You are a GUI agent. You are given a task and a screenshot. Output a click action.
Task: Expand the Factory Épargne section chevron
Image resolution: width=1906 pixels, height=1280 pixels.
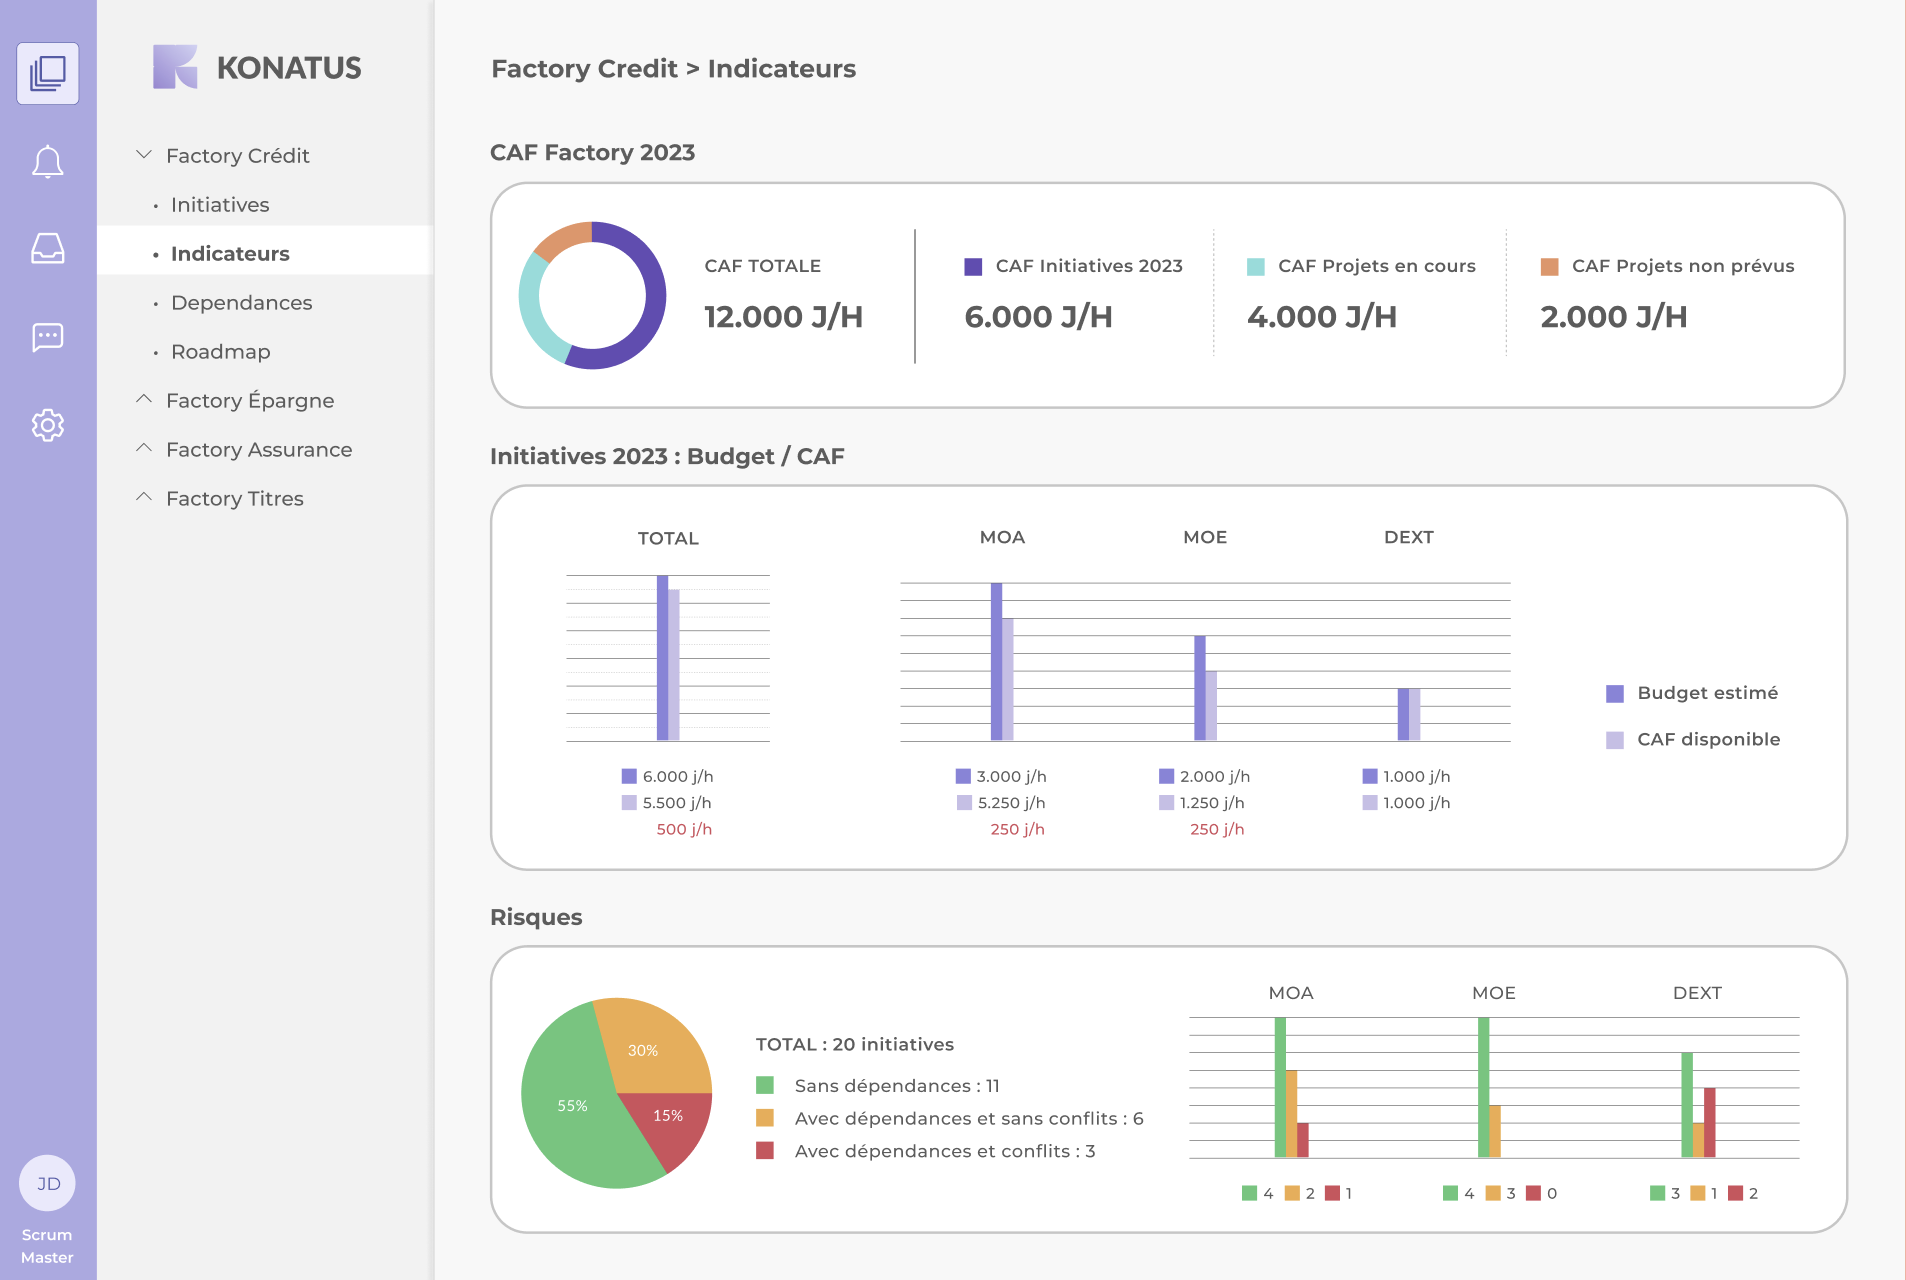(x=144, y=400)
